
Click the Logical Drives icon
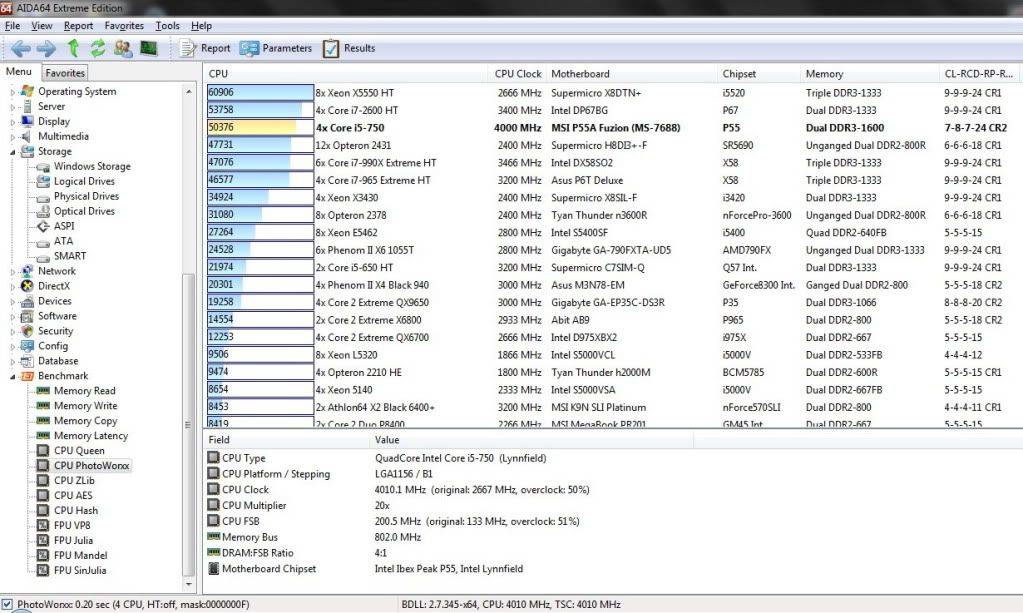point(43,181)
